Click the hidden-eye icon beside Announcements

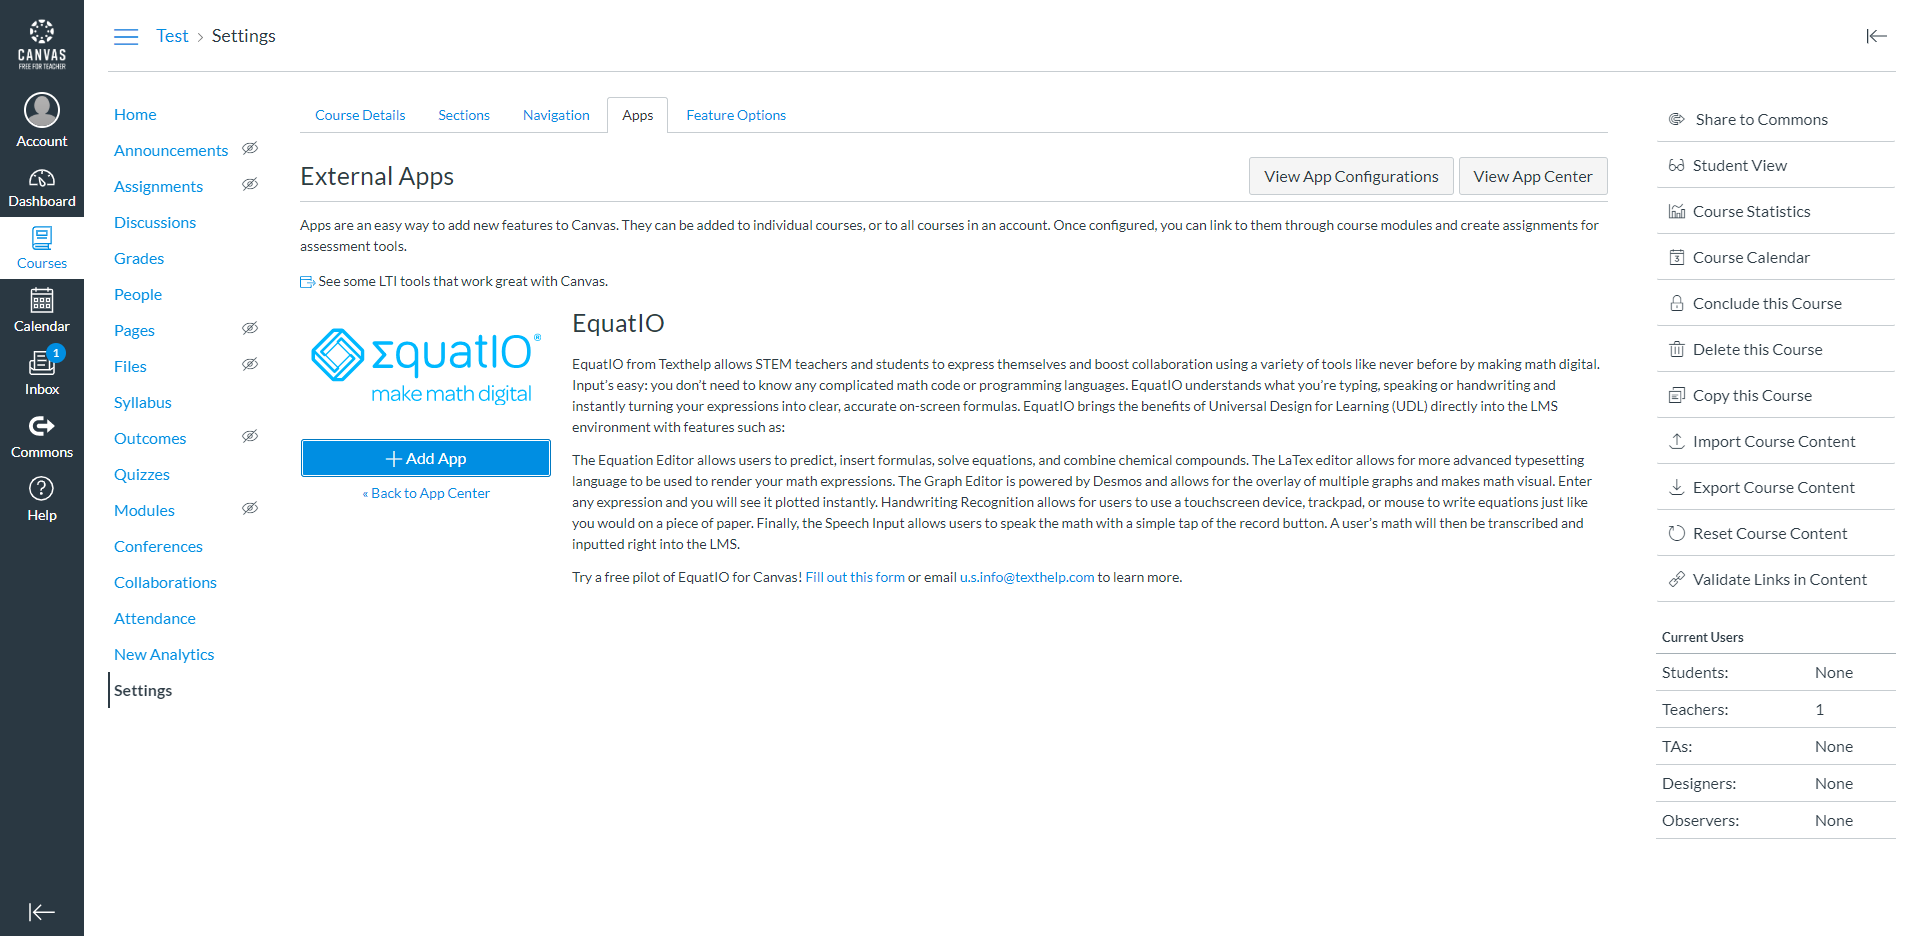250,148
